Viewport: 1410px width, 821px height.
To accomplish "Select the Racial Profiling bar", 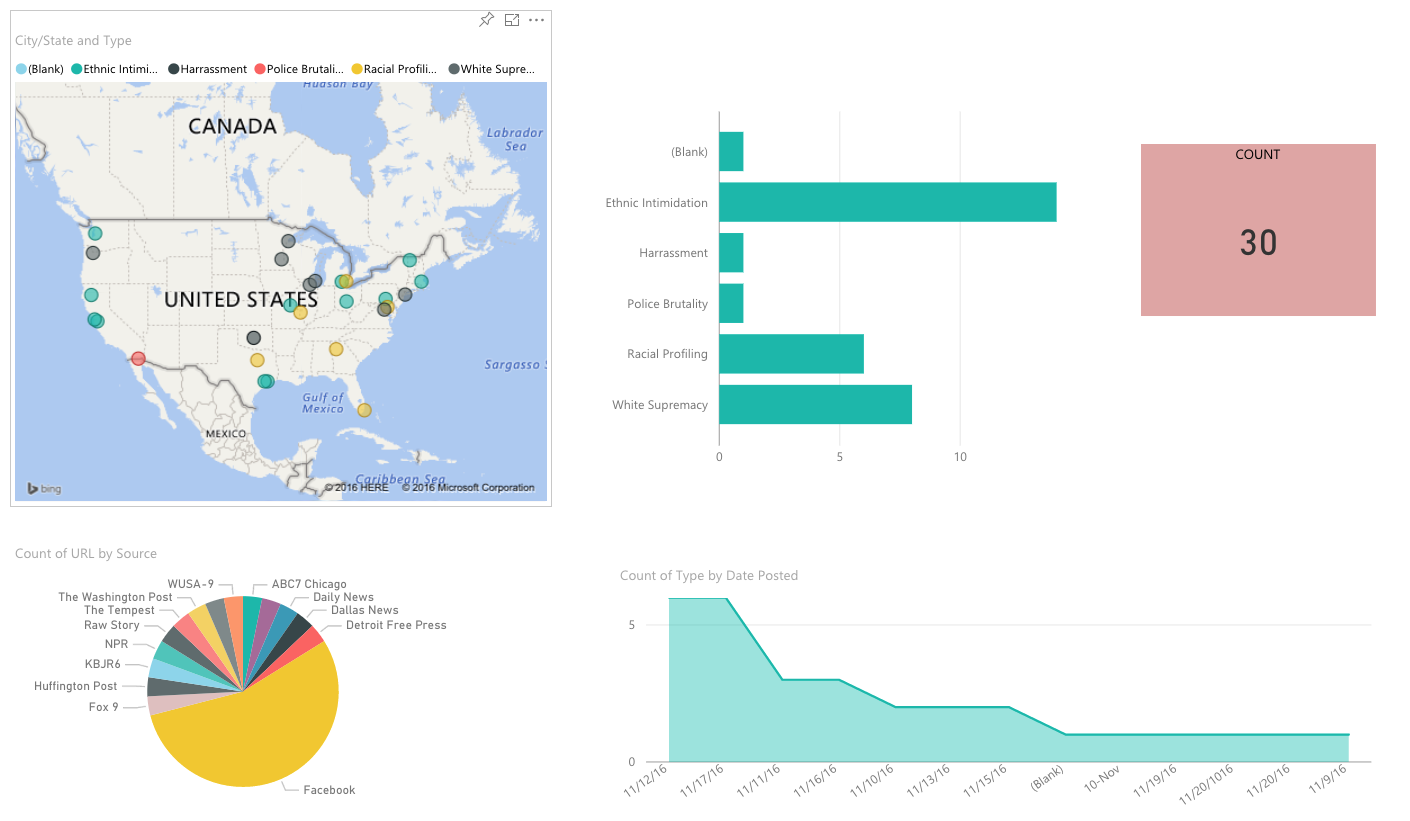I will [791, 354].
